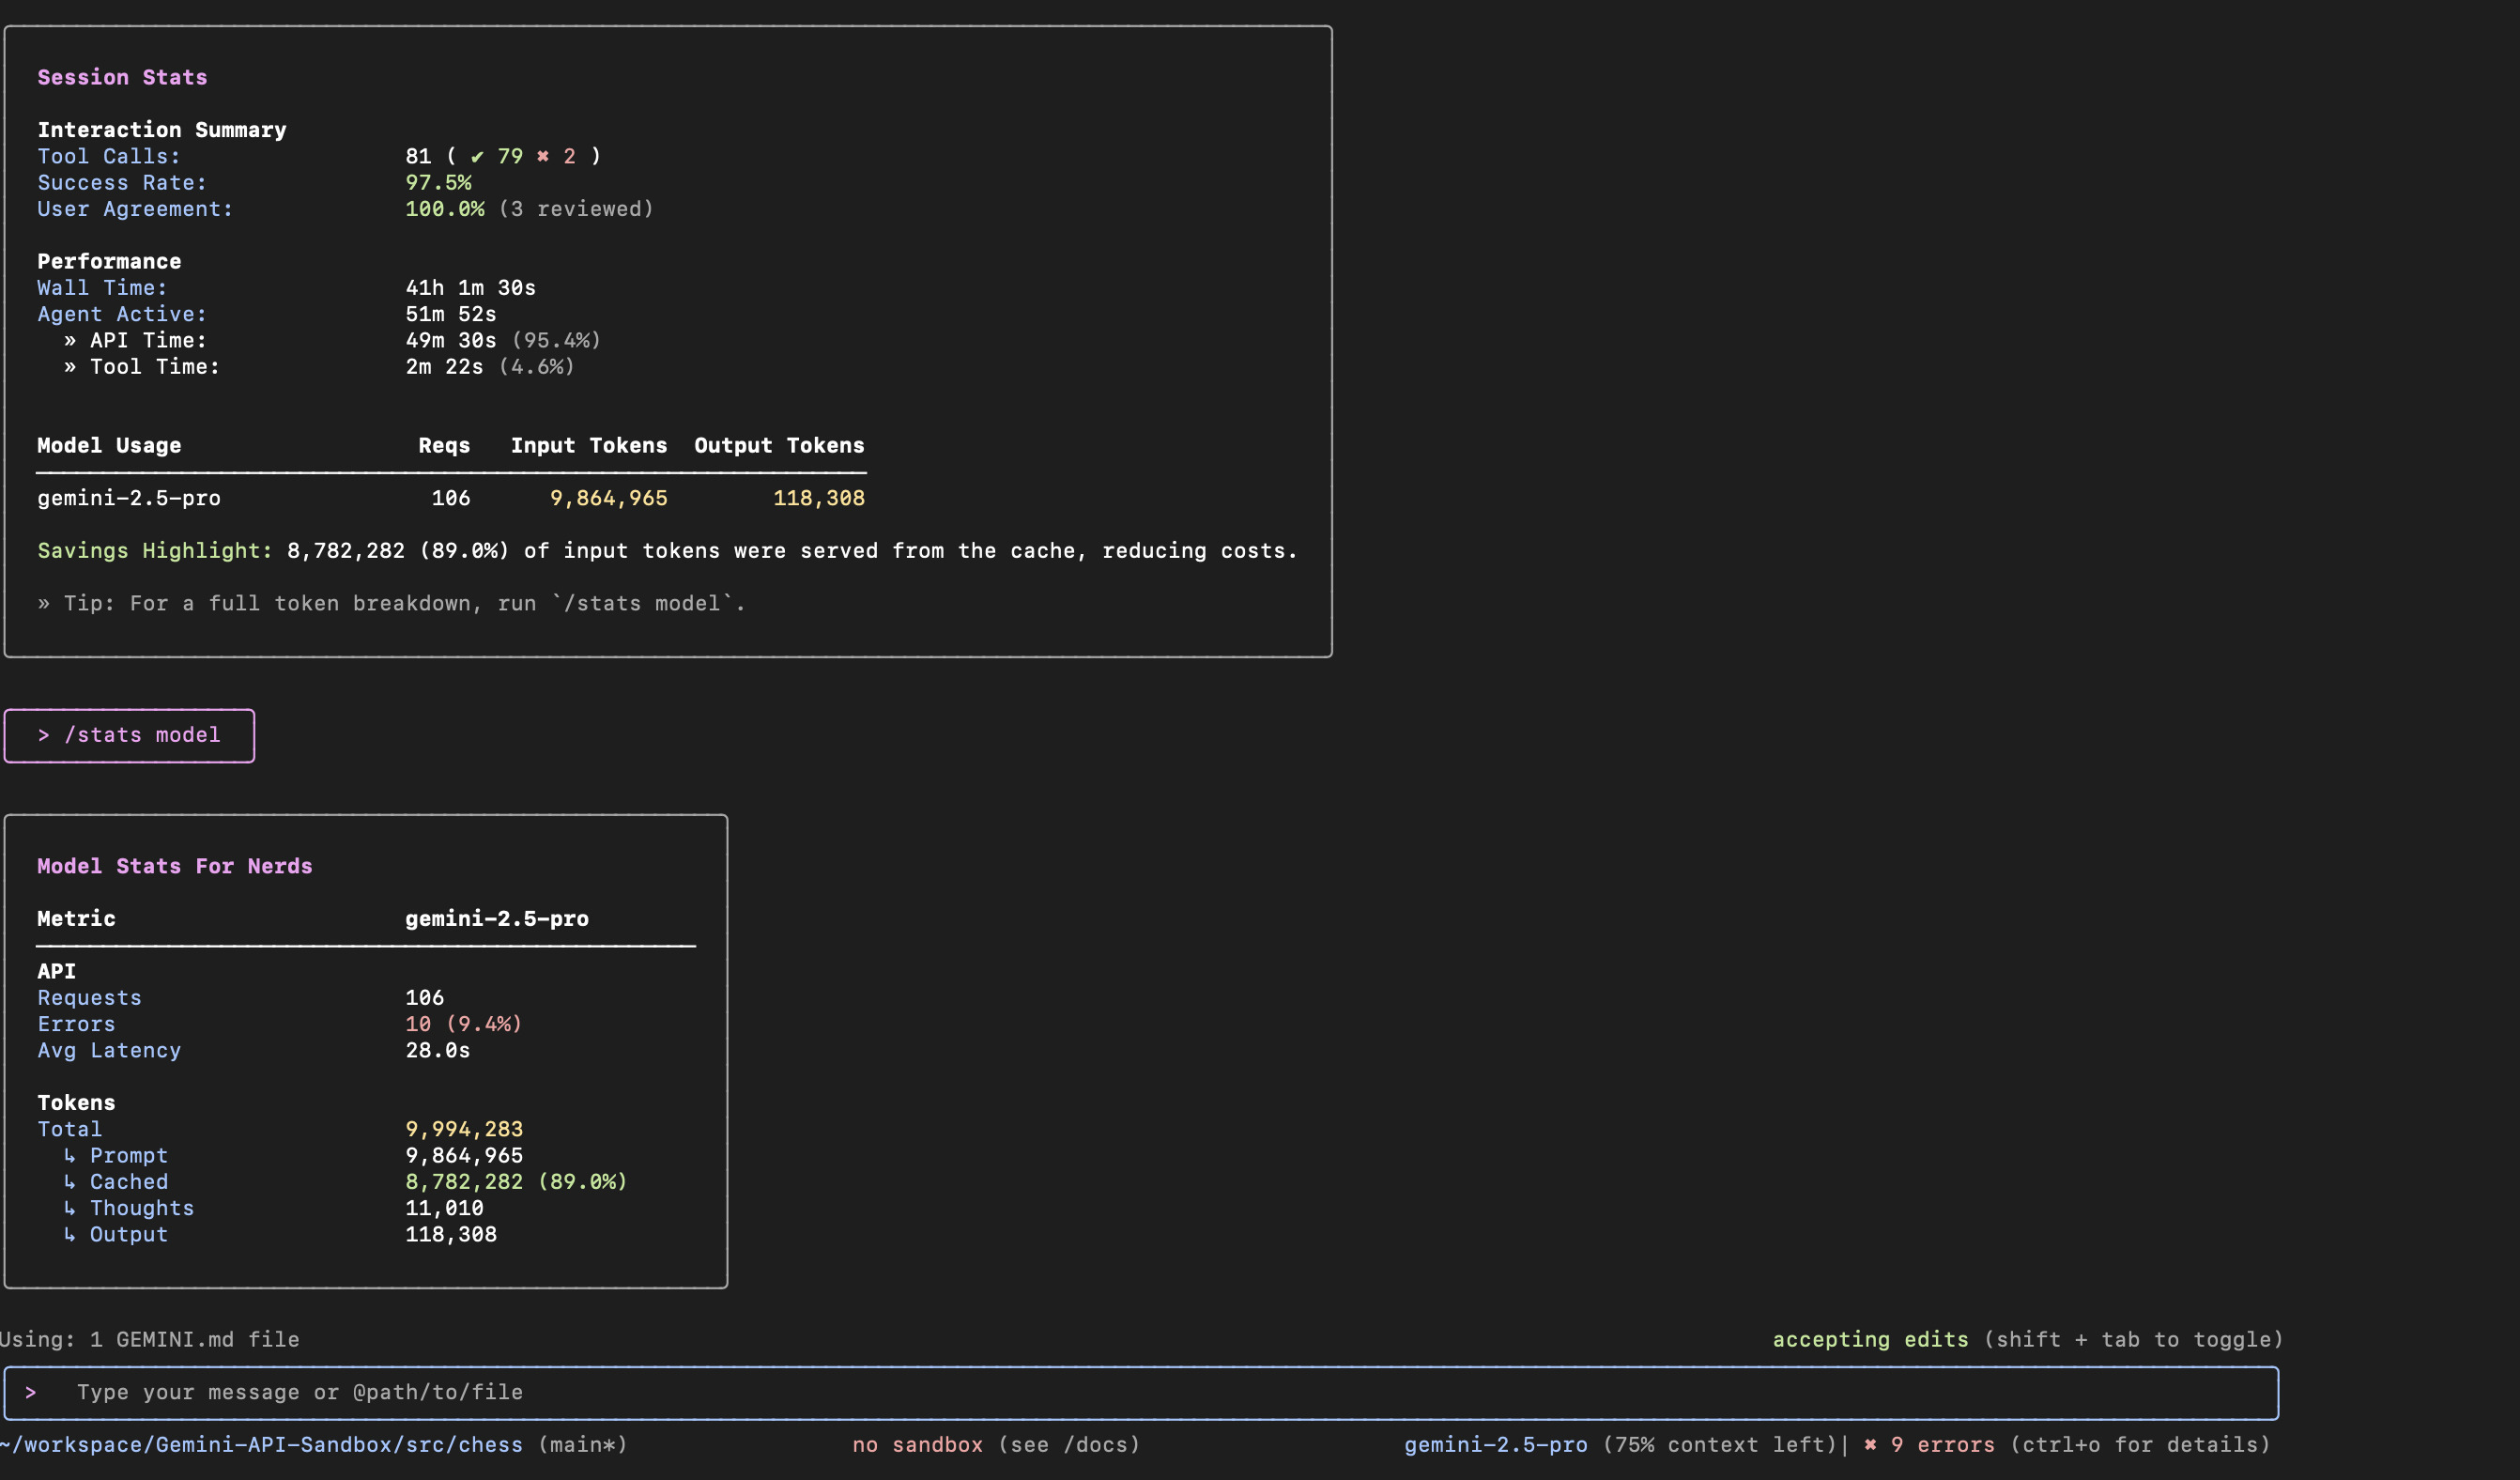The image size is (2520, 1480).
Task: Click 'no sandbox' status text
Action: [x=918, y=1445]
